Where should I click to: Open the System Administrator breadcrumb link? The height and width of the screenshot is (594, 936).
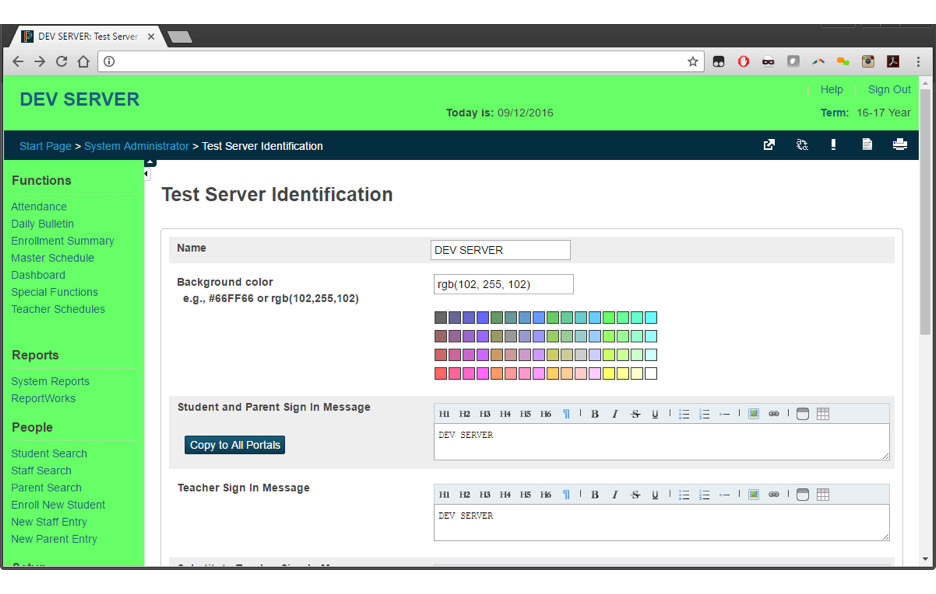pyautogui.click(x=136, y=146)
